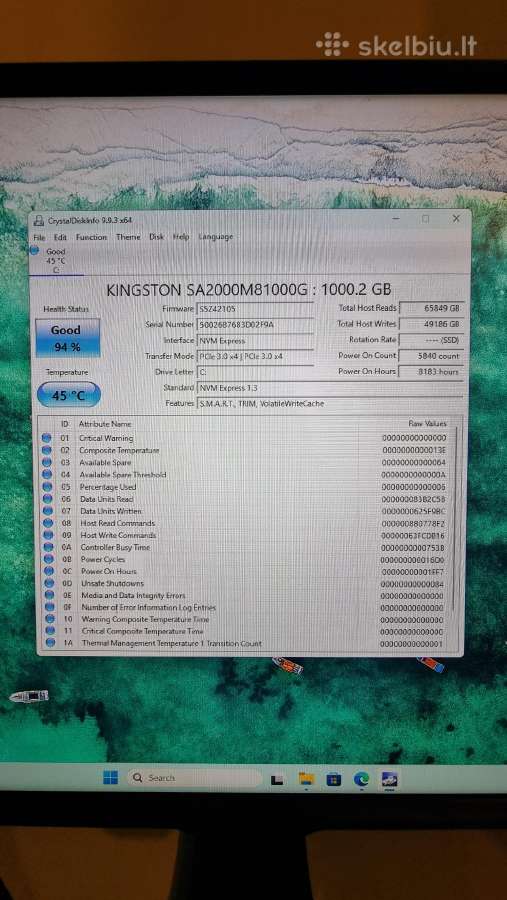Select Number of Error Information Log Entries
Image resolution: width=507 pixels, height=900 pixels.
coord(247,607)
